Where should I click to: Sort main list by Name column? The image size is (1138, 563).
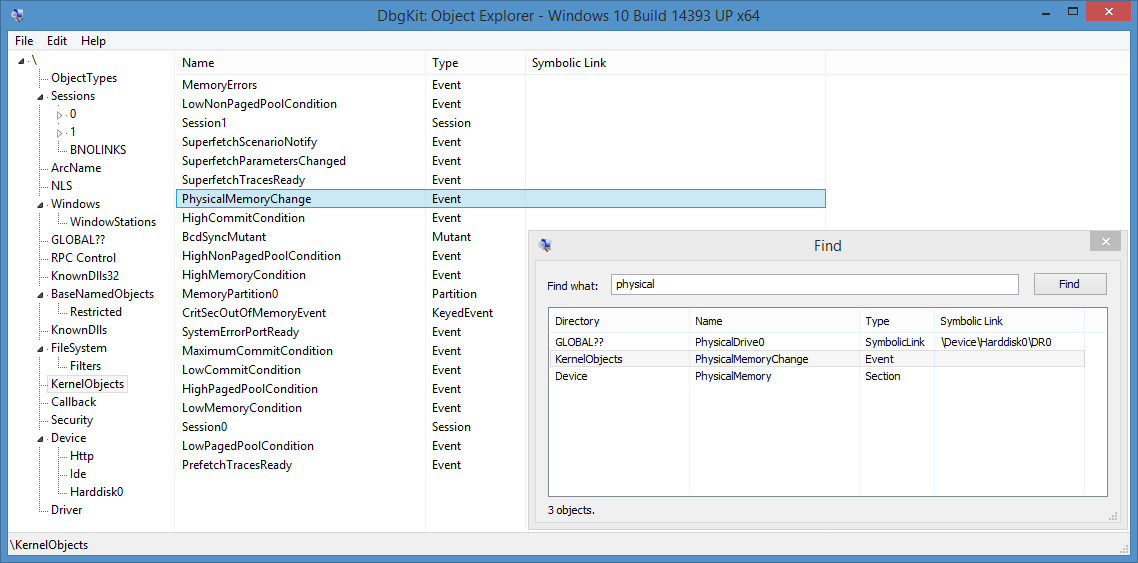300,62
